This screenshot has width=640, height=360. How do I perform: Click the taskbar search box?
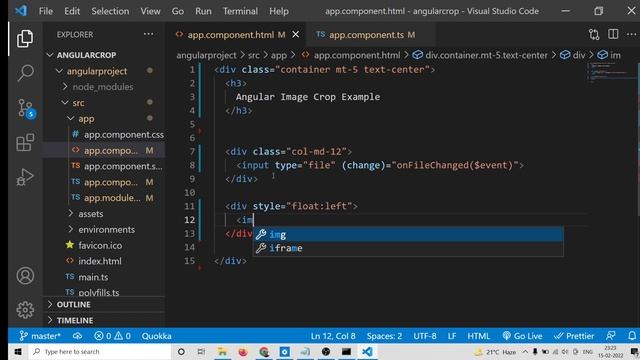pos(100,351)
